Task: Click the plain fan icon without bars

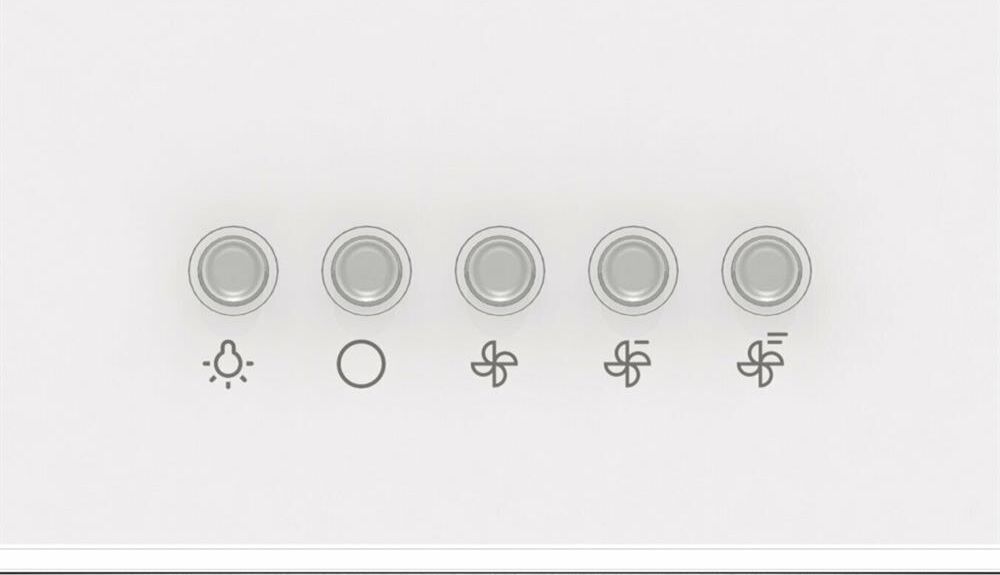Action: point(494,363)
